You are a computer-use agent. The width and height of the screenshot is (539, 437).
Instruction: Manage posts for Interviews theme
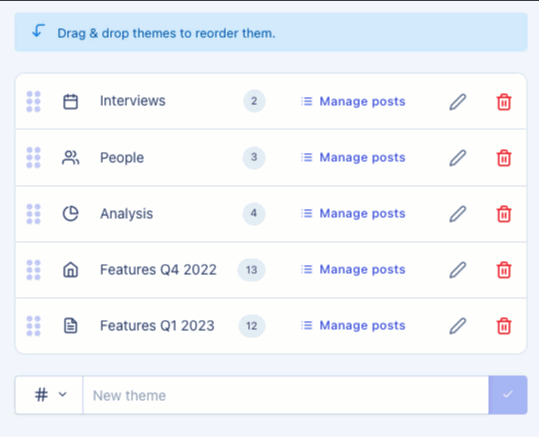coord(353,101)
